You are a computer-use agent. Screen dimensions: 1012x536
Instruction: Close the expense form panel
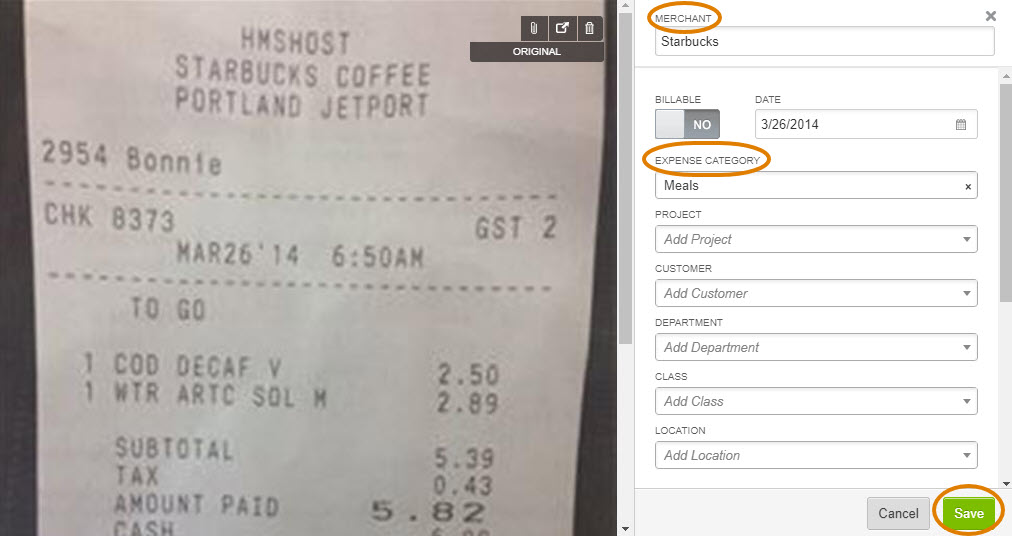pyautogui.click(x=991, y=16)
